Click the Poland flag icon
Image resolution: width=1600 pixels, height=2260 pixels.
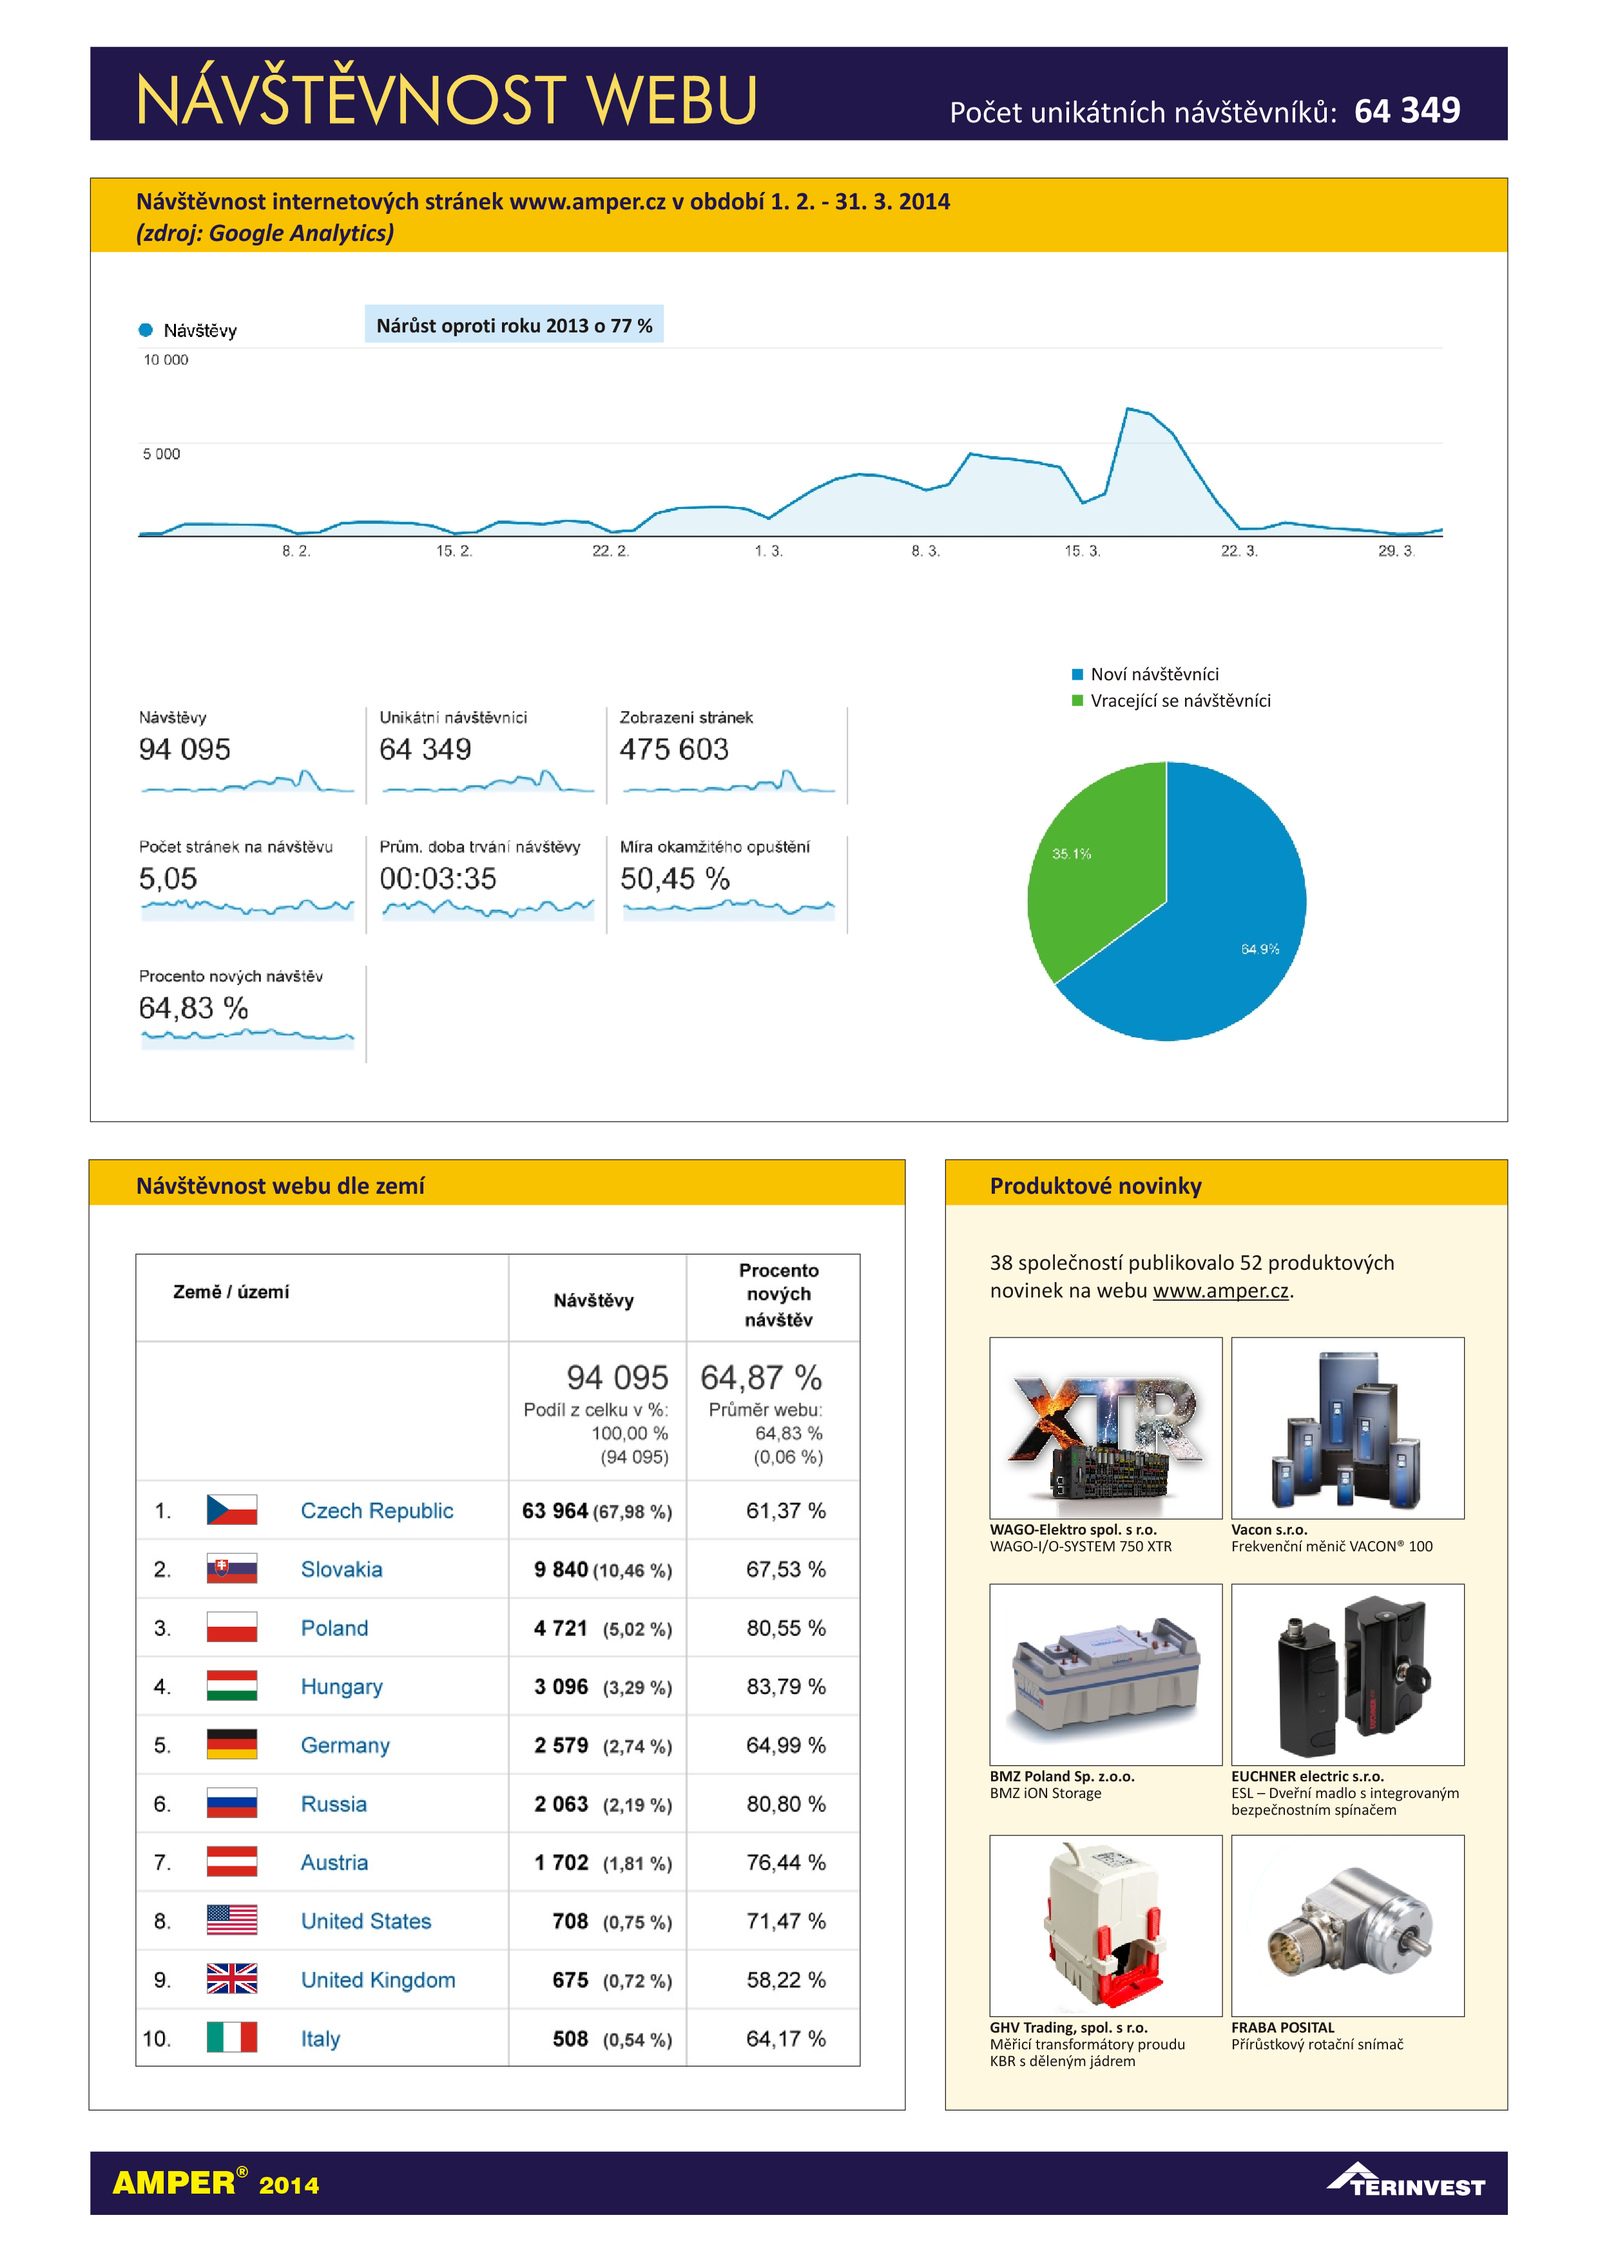231,1627
